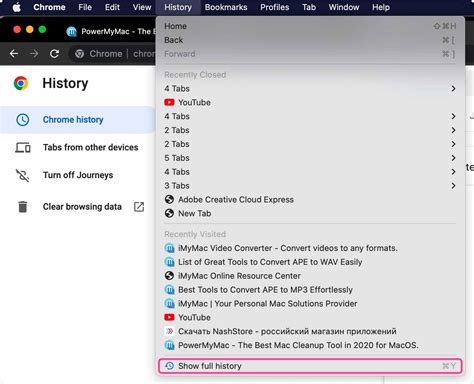
Task: Expand the first 4 Tabs submenu arrow
Action: tap(453, 89)
